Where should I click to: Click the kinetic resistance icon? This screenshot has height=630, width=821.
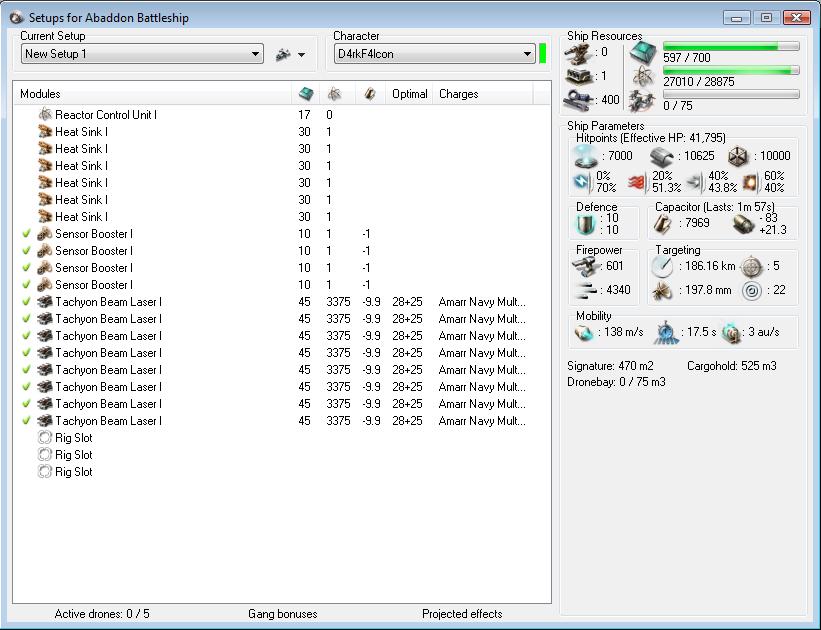coord(694,182)
